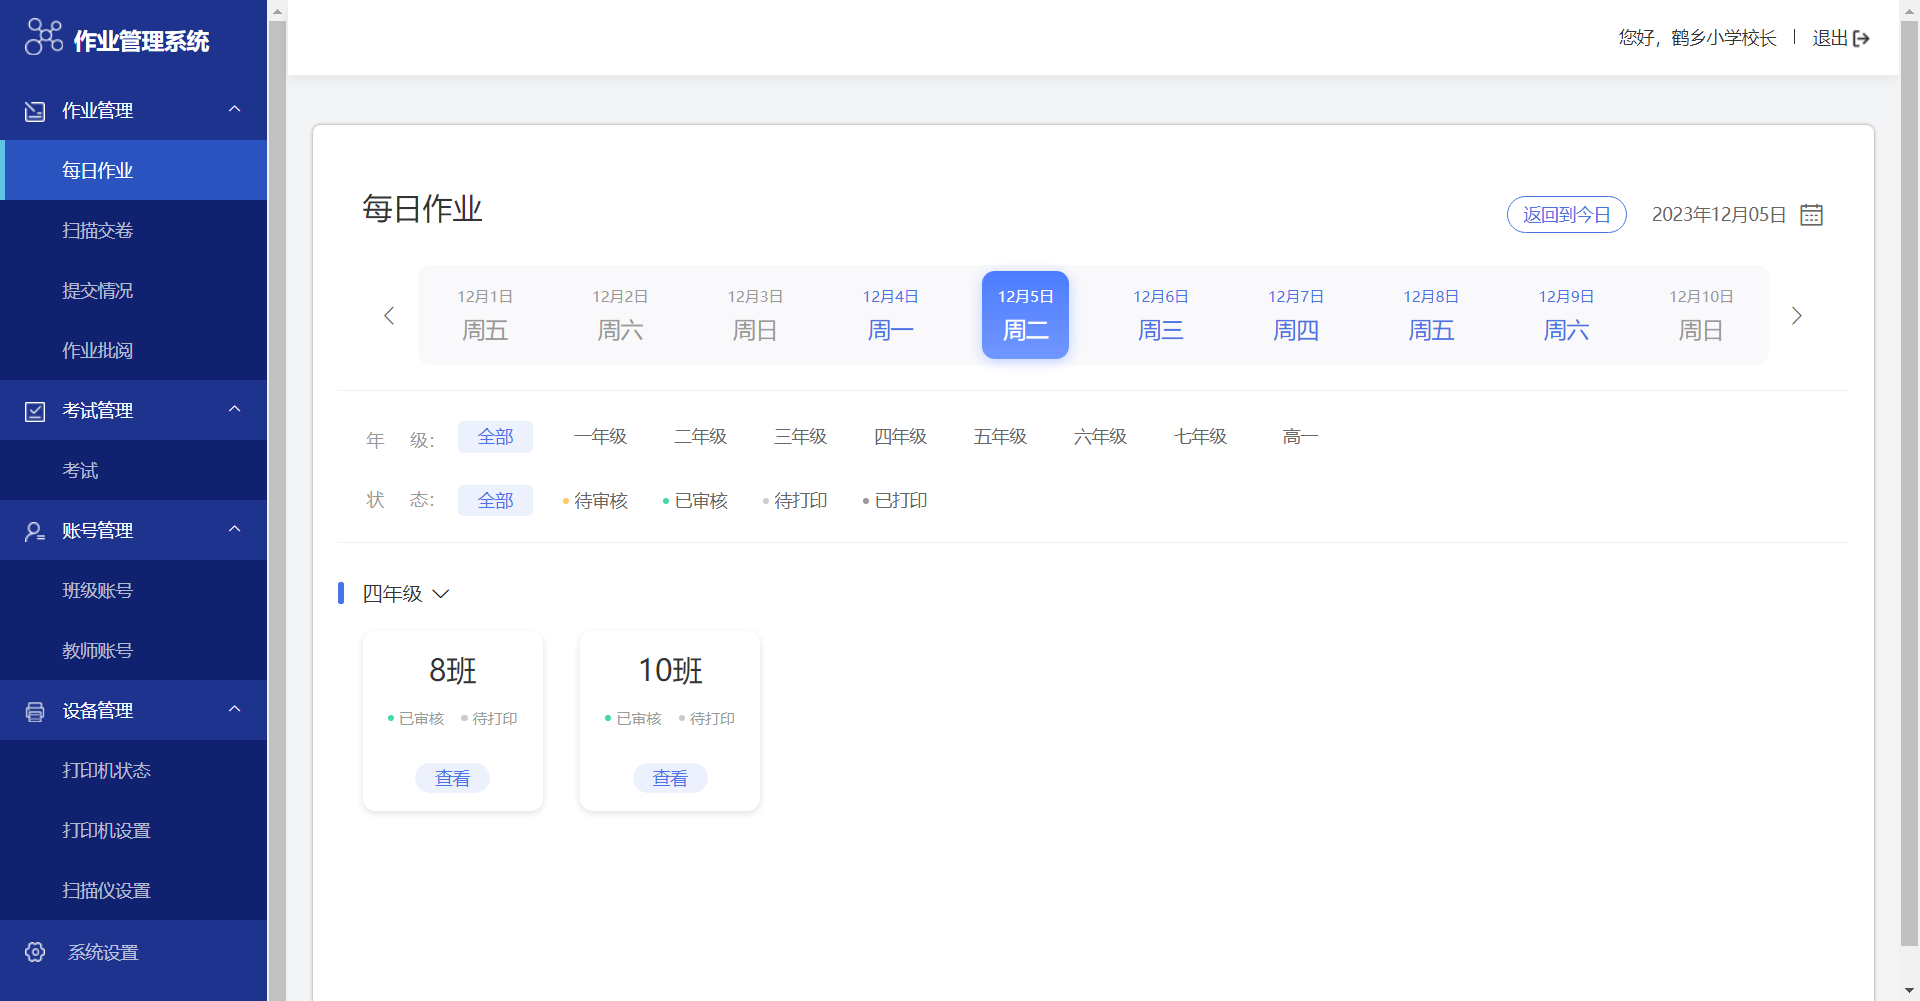Select 四年级 grade filter
Image resolution: width=1920 pixels, height=1001 pixels.
(x=900, y=437)
